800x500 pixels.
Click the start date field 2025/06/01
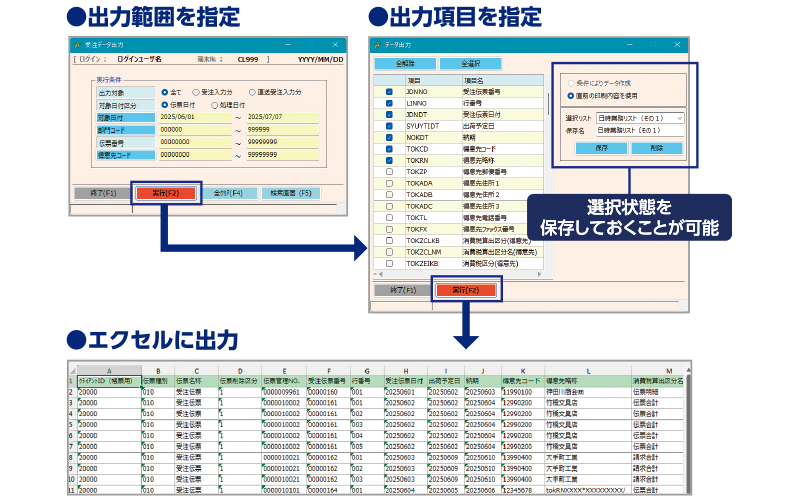point(195,117)
